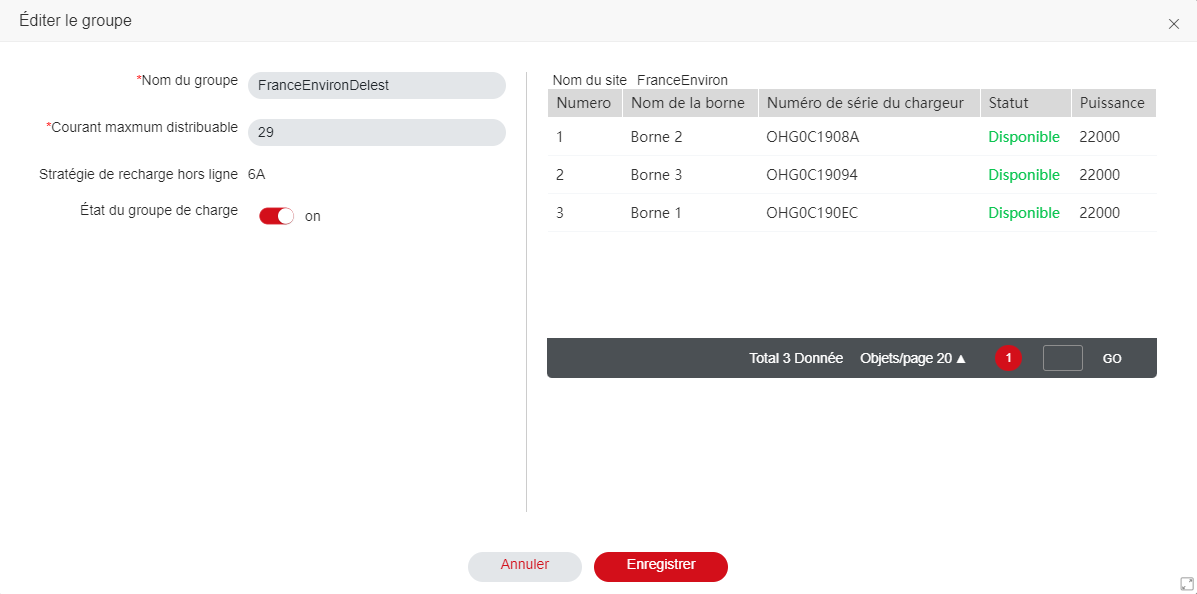This screenshot has width=1197, height=594.
Task: Edit the Nom du groupe field
Action: point(376,86)
